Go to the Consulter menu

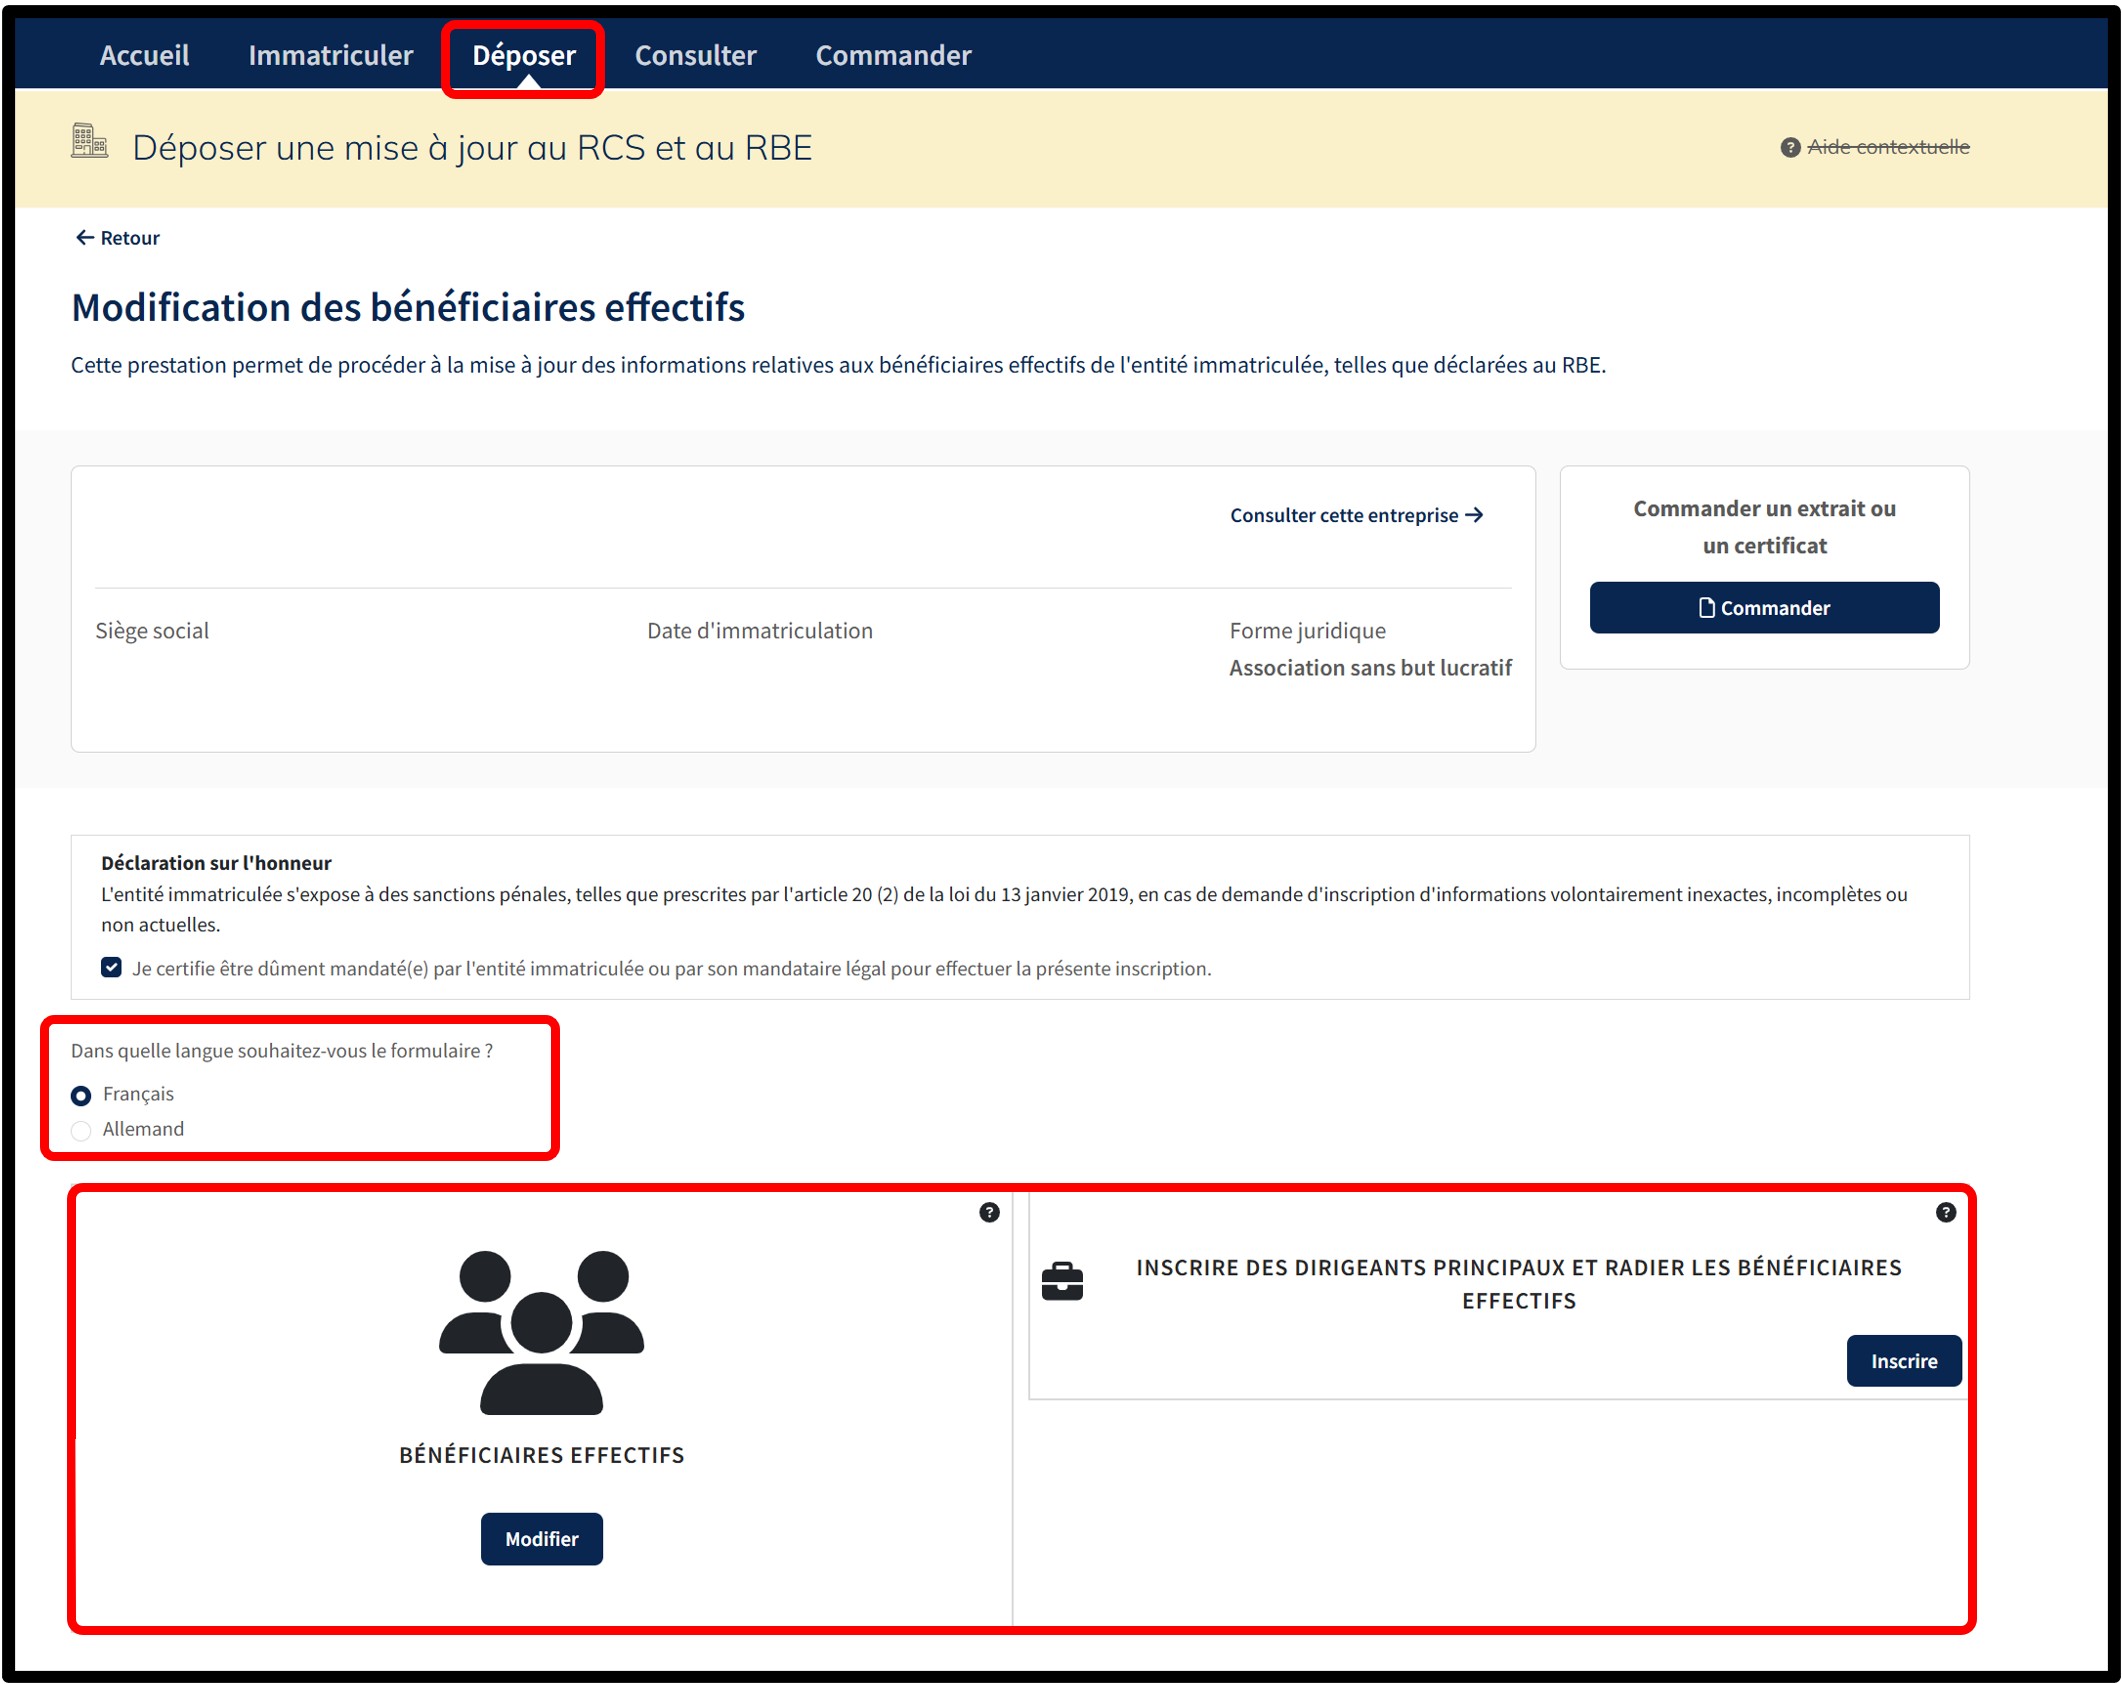click(695, 55)
